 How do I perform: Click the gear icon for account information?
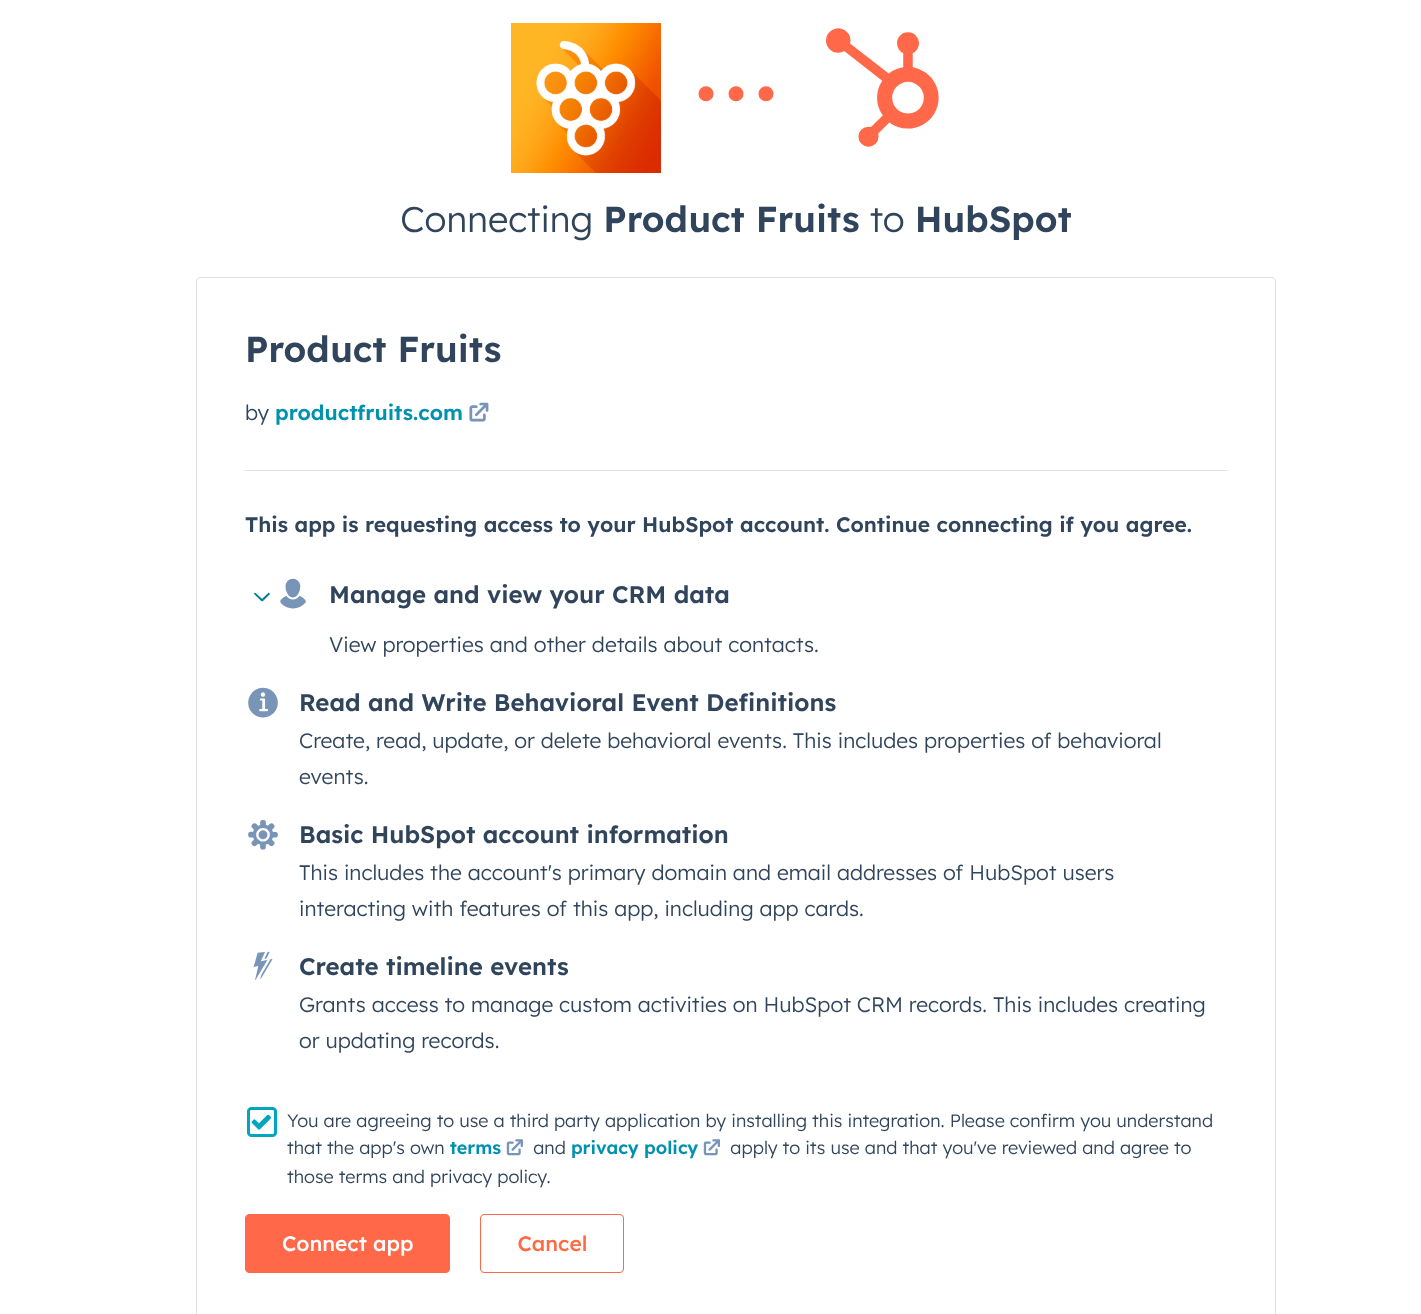tap(263, 835)
